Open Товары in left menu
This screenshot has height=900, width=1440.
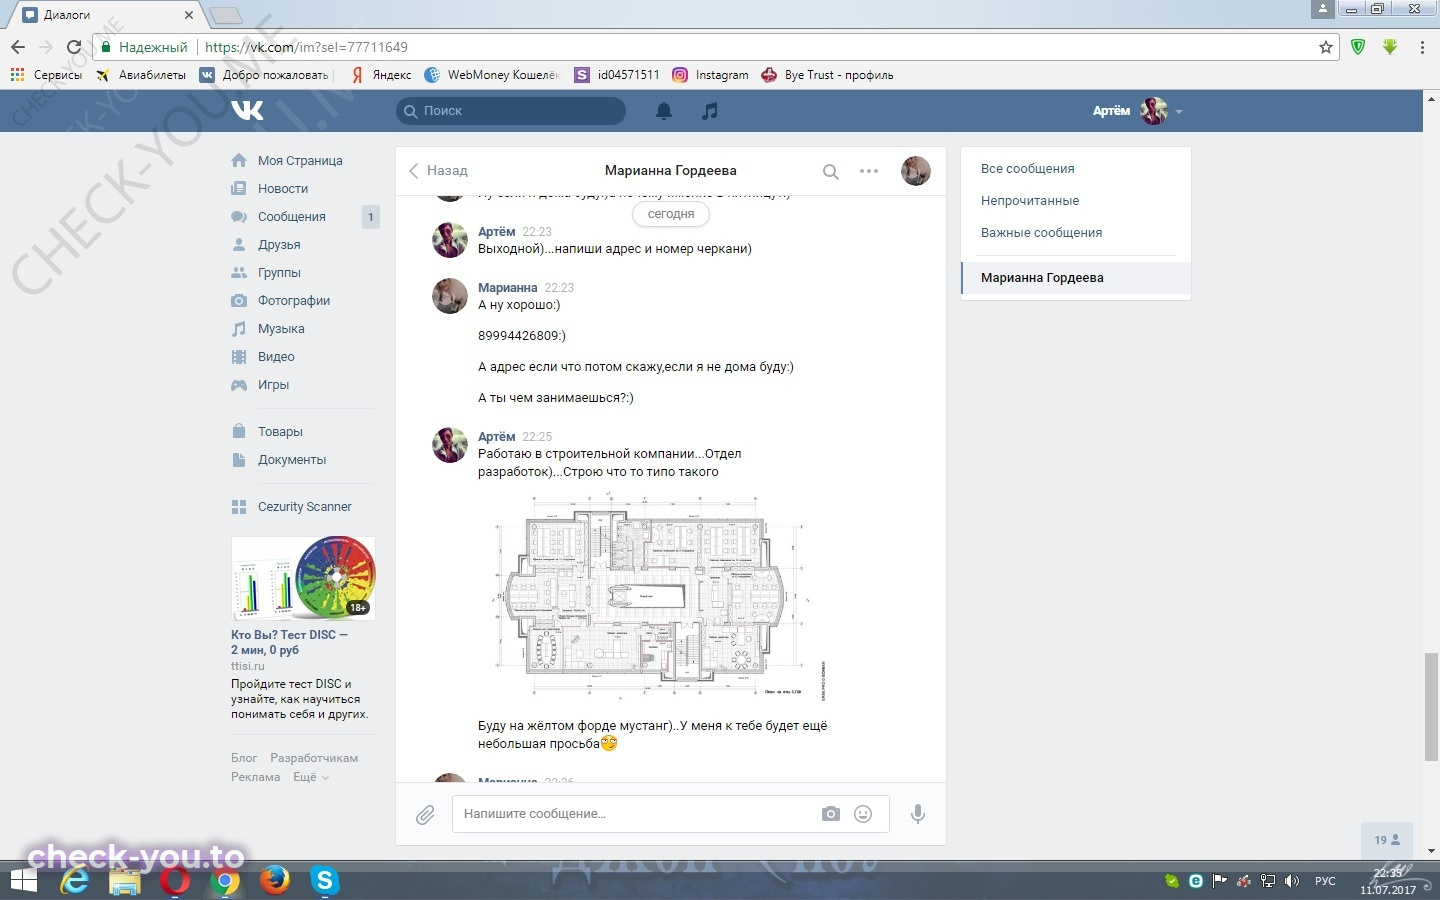[x=280, y=431]
